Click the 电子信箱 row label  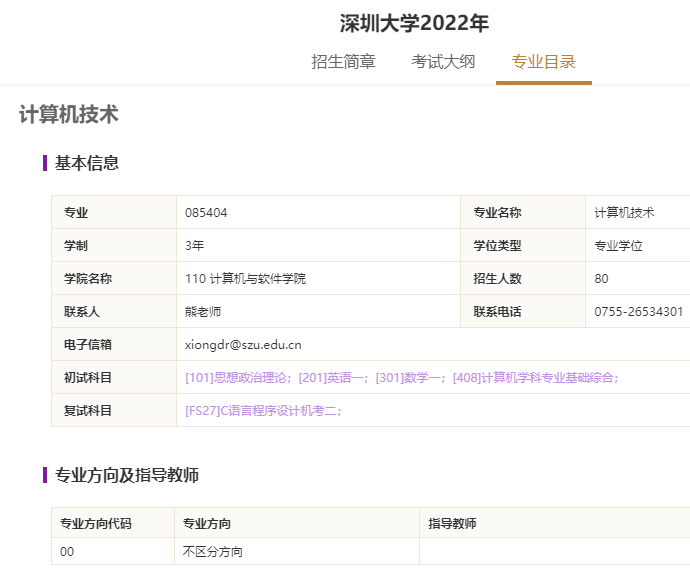88,345
